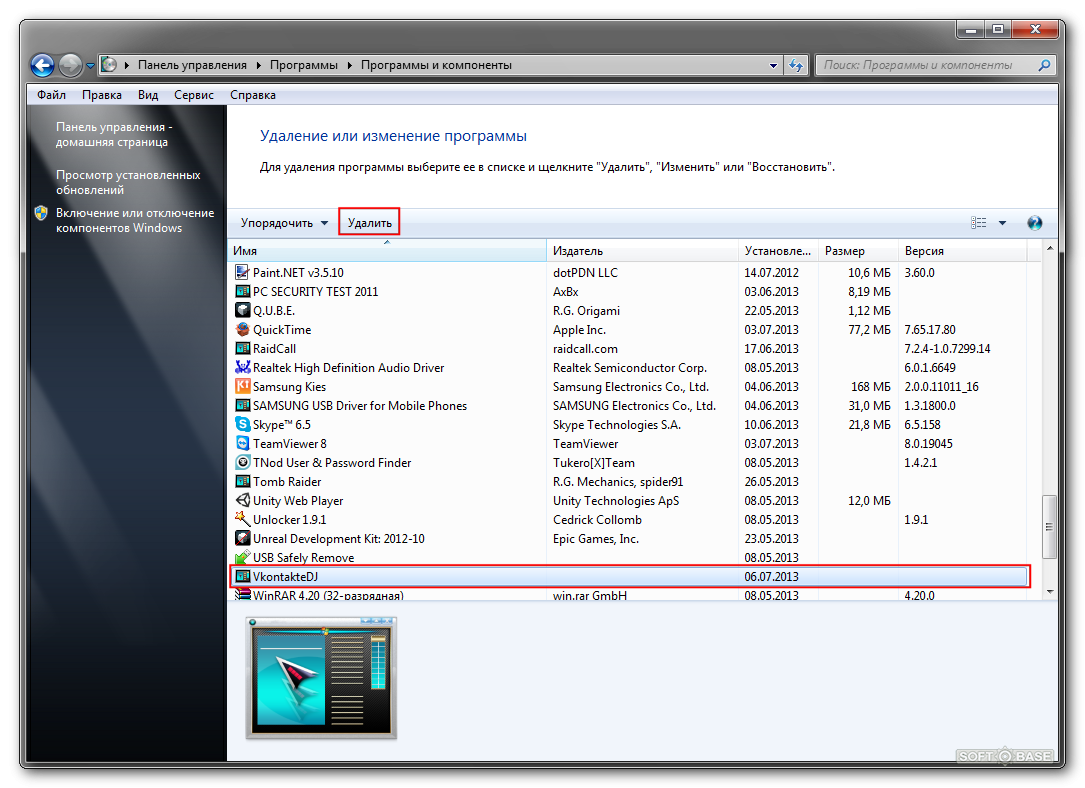
Task: Click the Программы и компоненты breadcrumb
Action: [x=437, y=65]
